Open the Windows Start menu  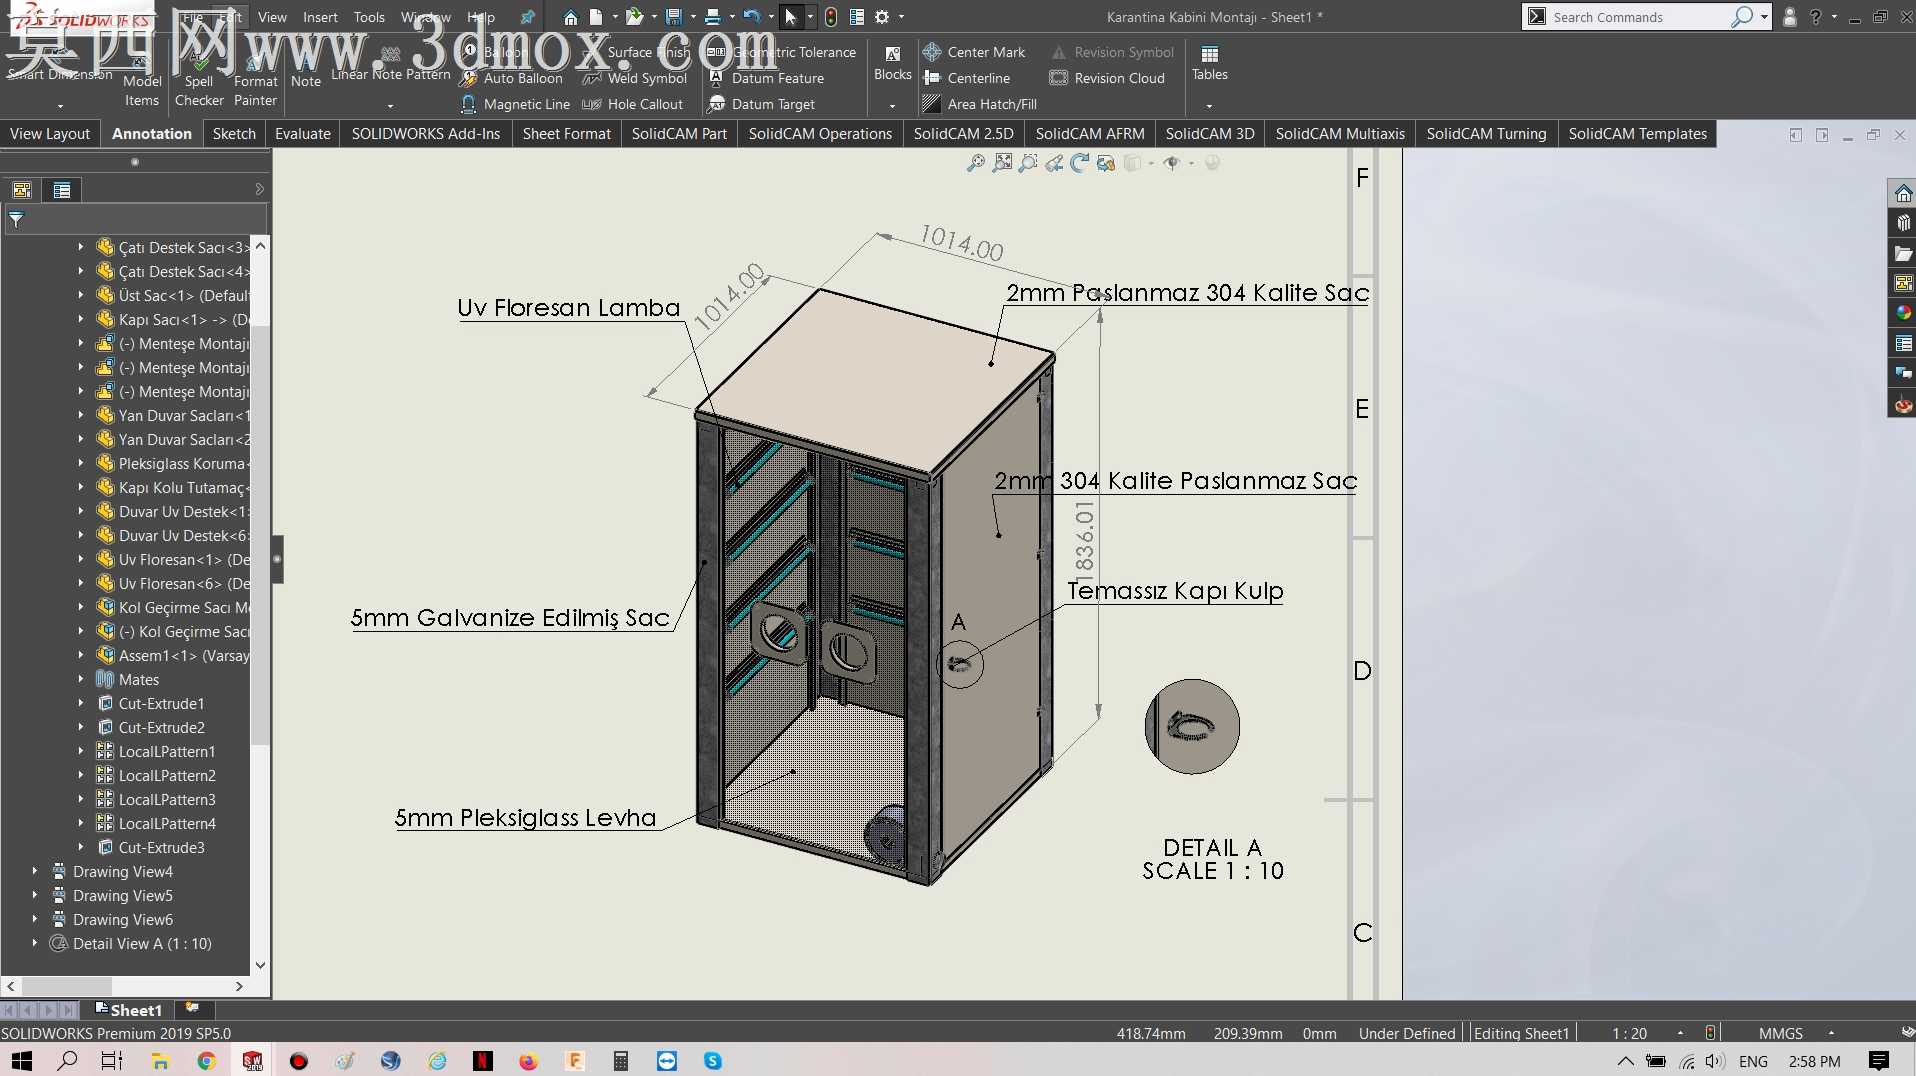point(21,1061)
